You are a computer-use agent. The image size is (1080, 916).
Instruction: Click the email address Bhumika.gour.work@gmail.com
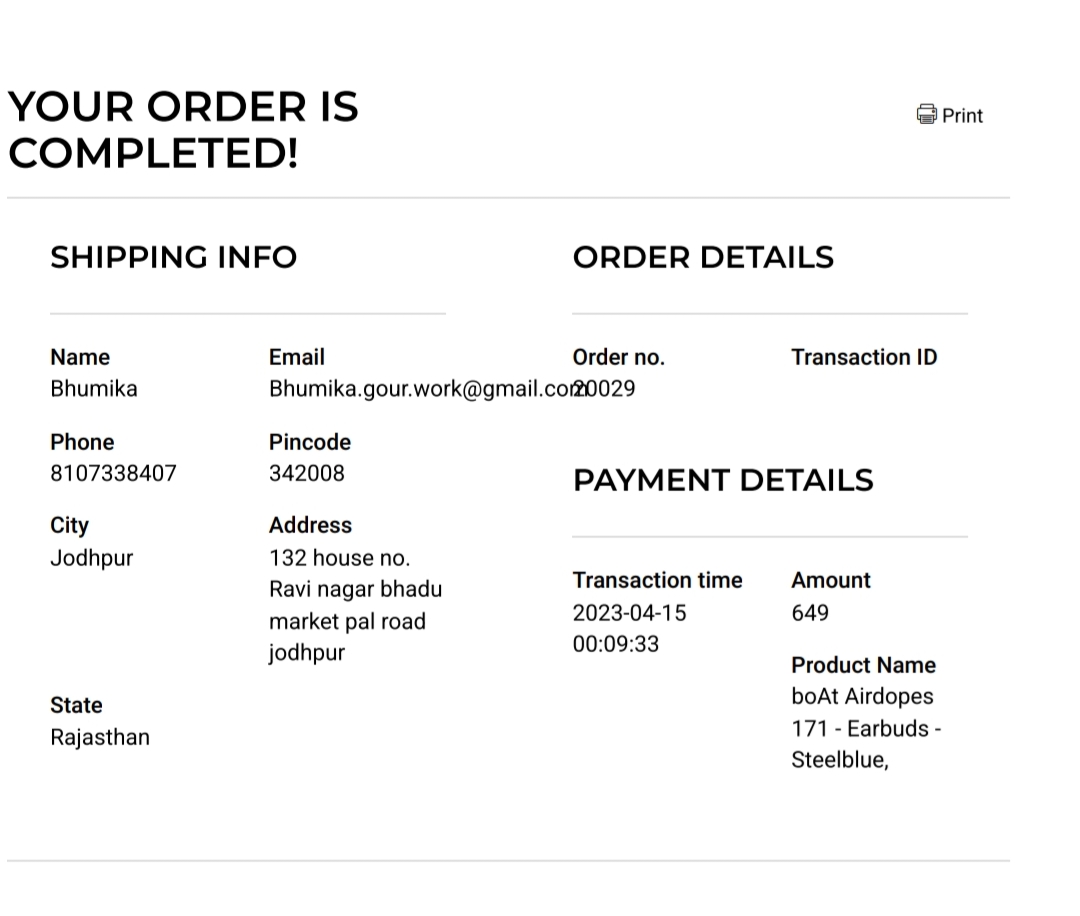coord(420,389)
